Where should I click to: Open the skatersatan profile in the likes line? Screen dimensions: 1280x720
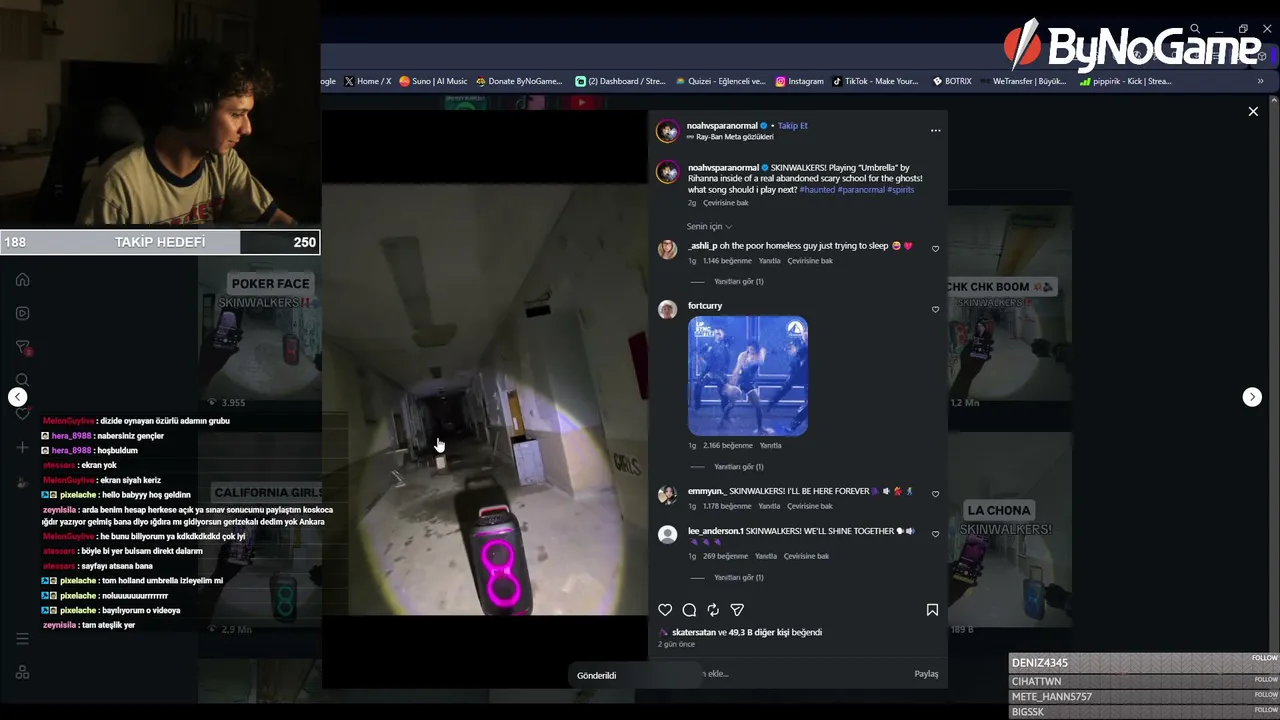pyautogui.click(x=694, y=633)
